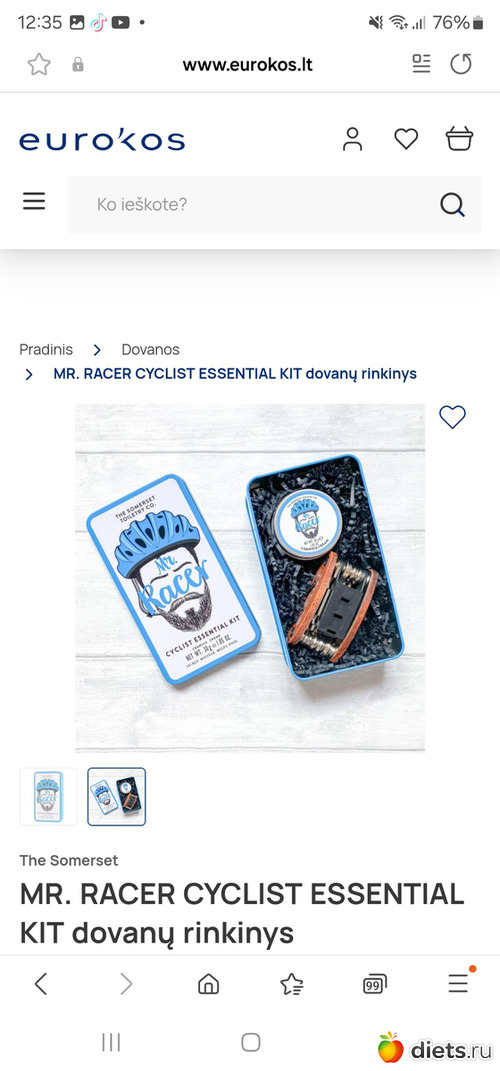Click the eurokos logo
Screen dimensions: 500x1071
click(102, 139)
